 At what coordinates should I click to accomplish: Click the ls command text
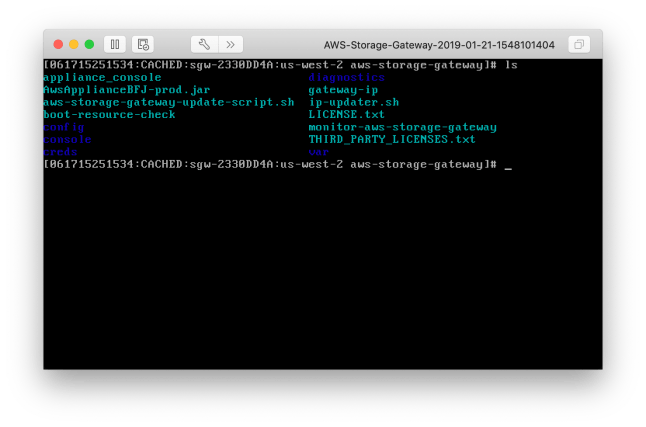511,65
